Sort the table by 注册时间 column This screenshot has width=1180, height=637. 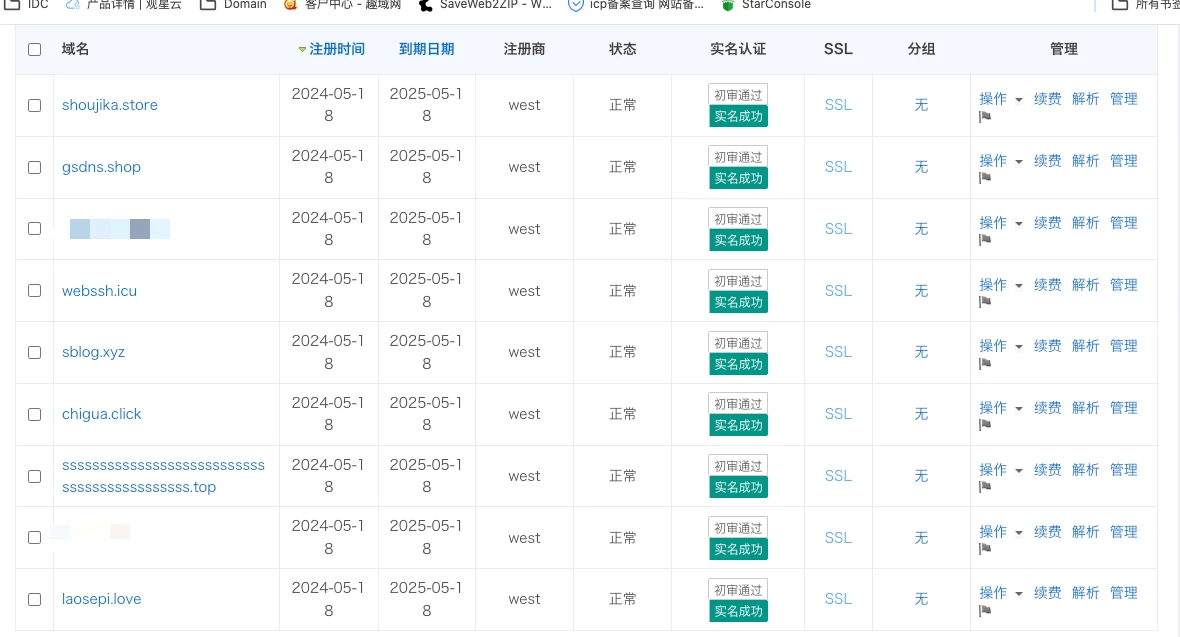(x=336, y=49)
